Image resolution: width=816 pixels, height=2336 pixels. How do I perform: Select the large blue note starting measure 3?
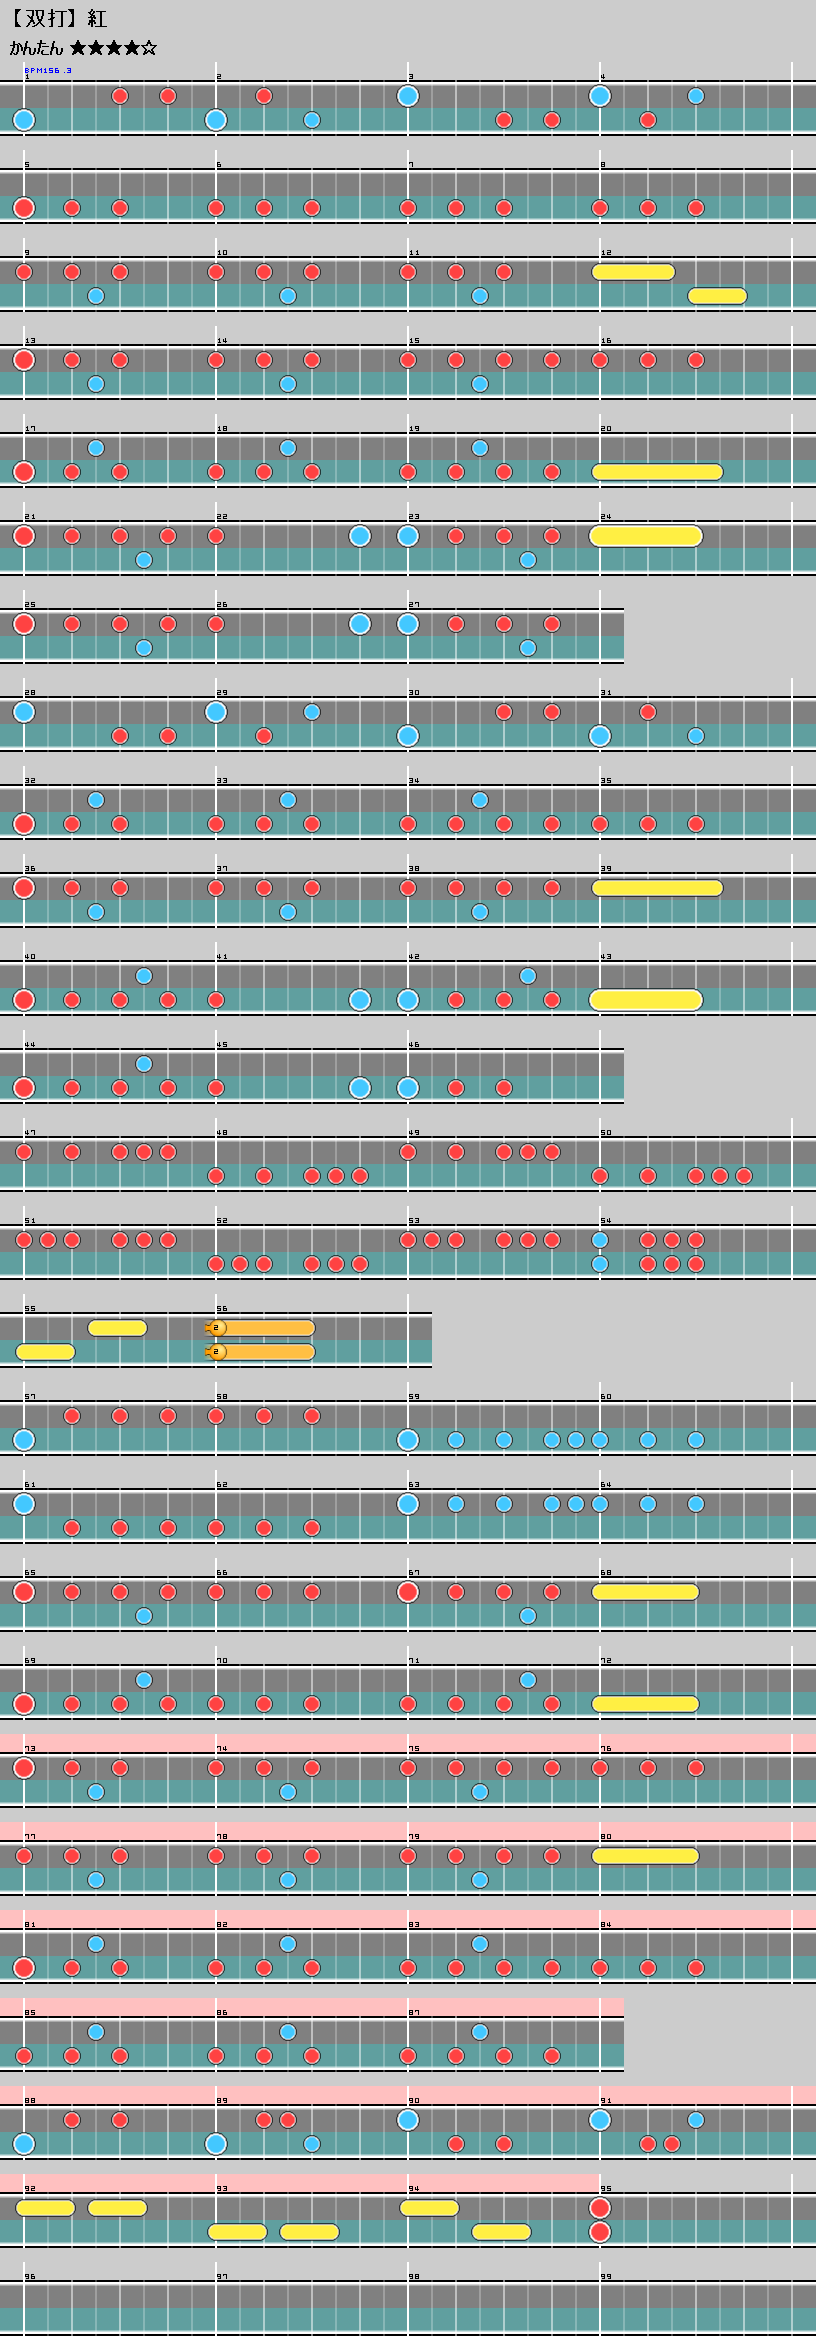[x=408, y=96]
